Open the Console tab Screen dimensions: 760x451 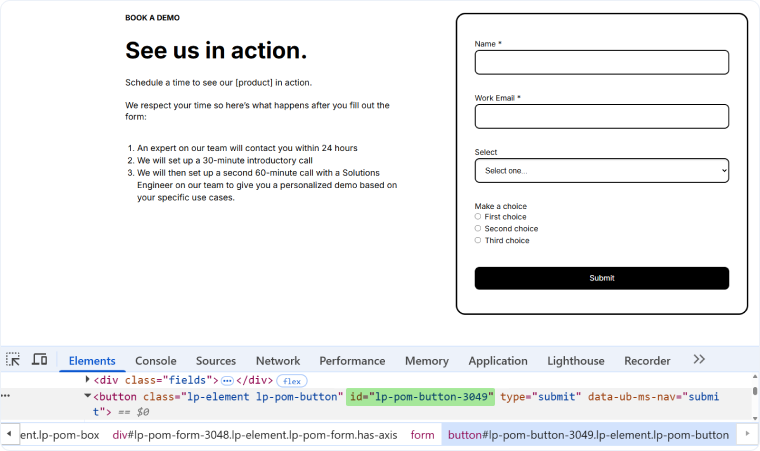click(156, 361)
